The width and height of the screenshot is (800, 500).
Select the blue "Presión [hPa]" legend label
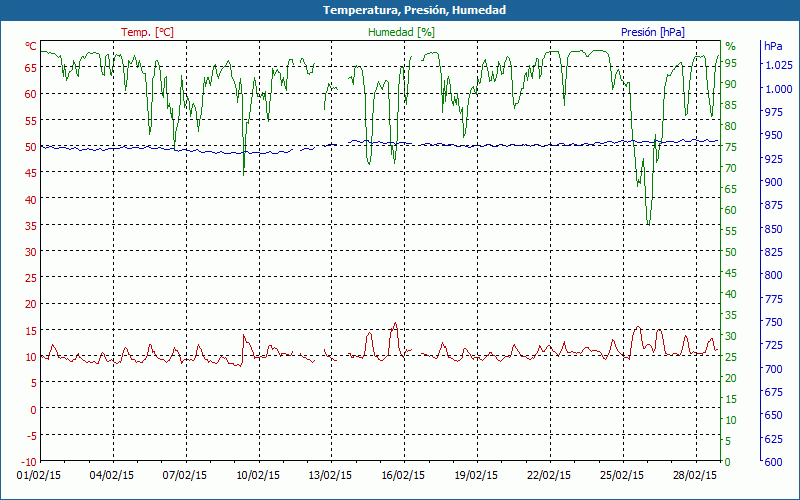tap(653, 32)
